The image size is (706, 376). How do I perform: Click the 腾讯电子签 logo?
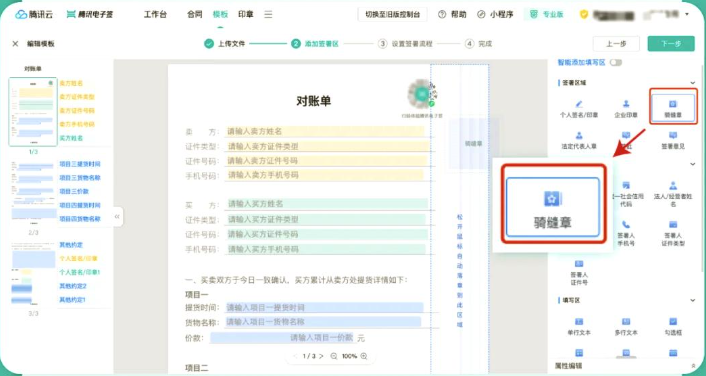[x=90, y=14]
